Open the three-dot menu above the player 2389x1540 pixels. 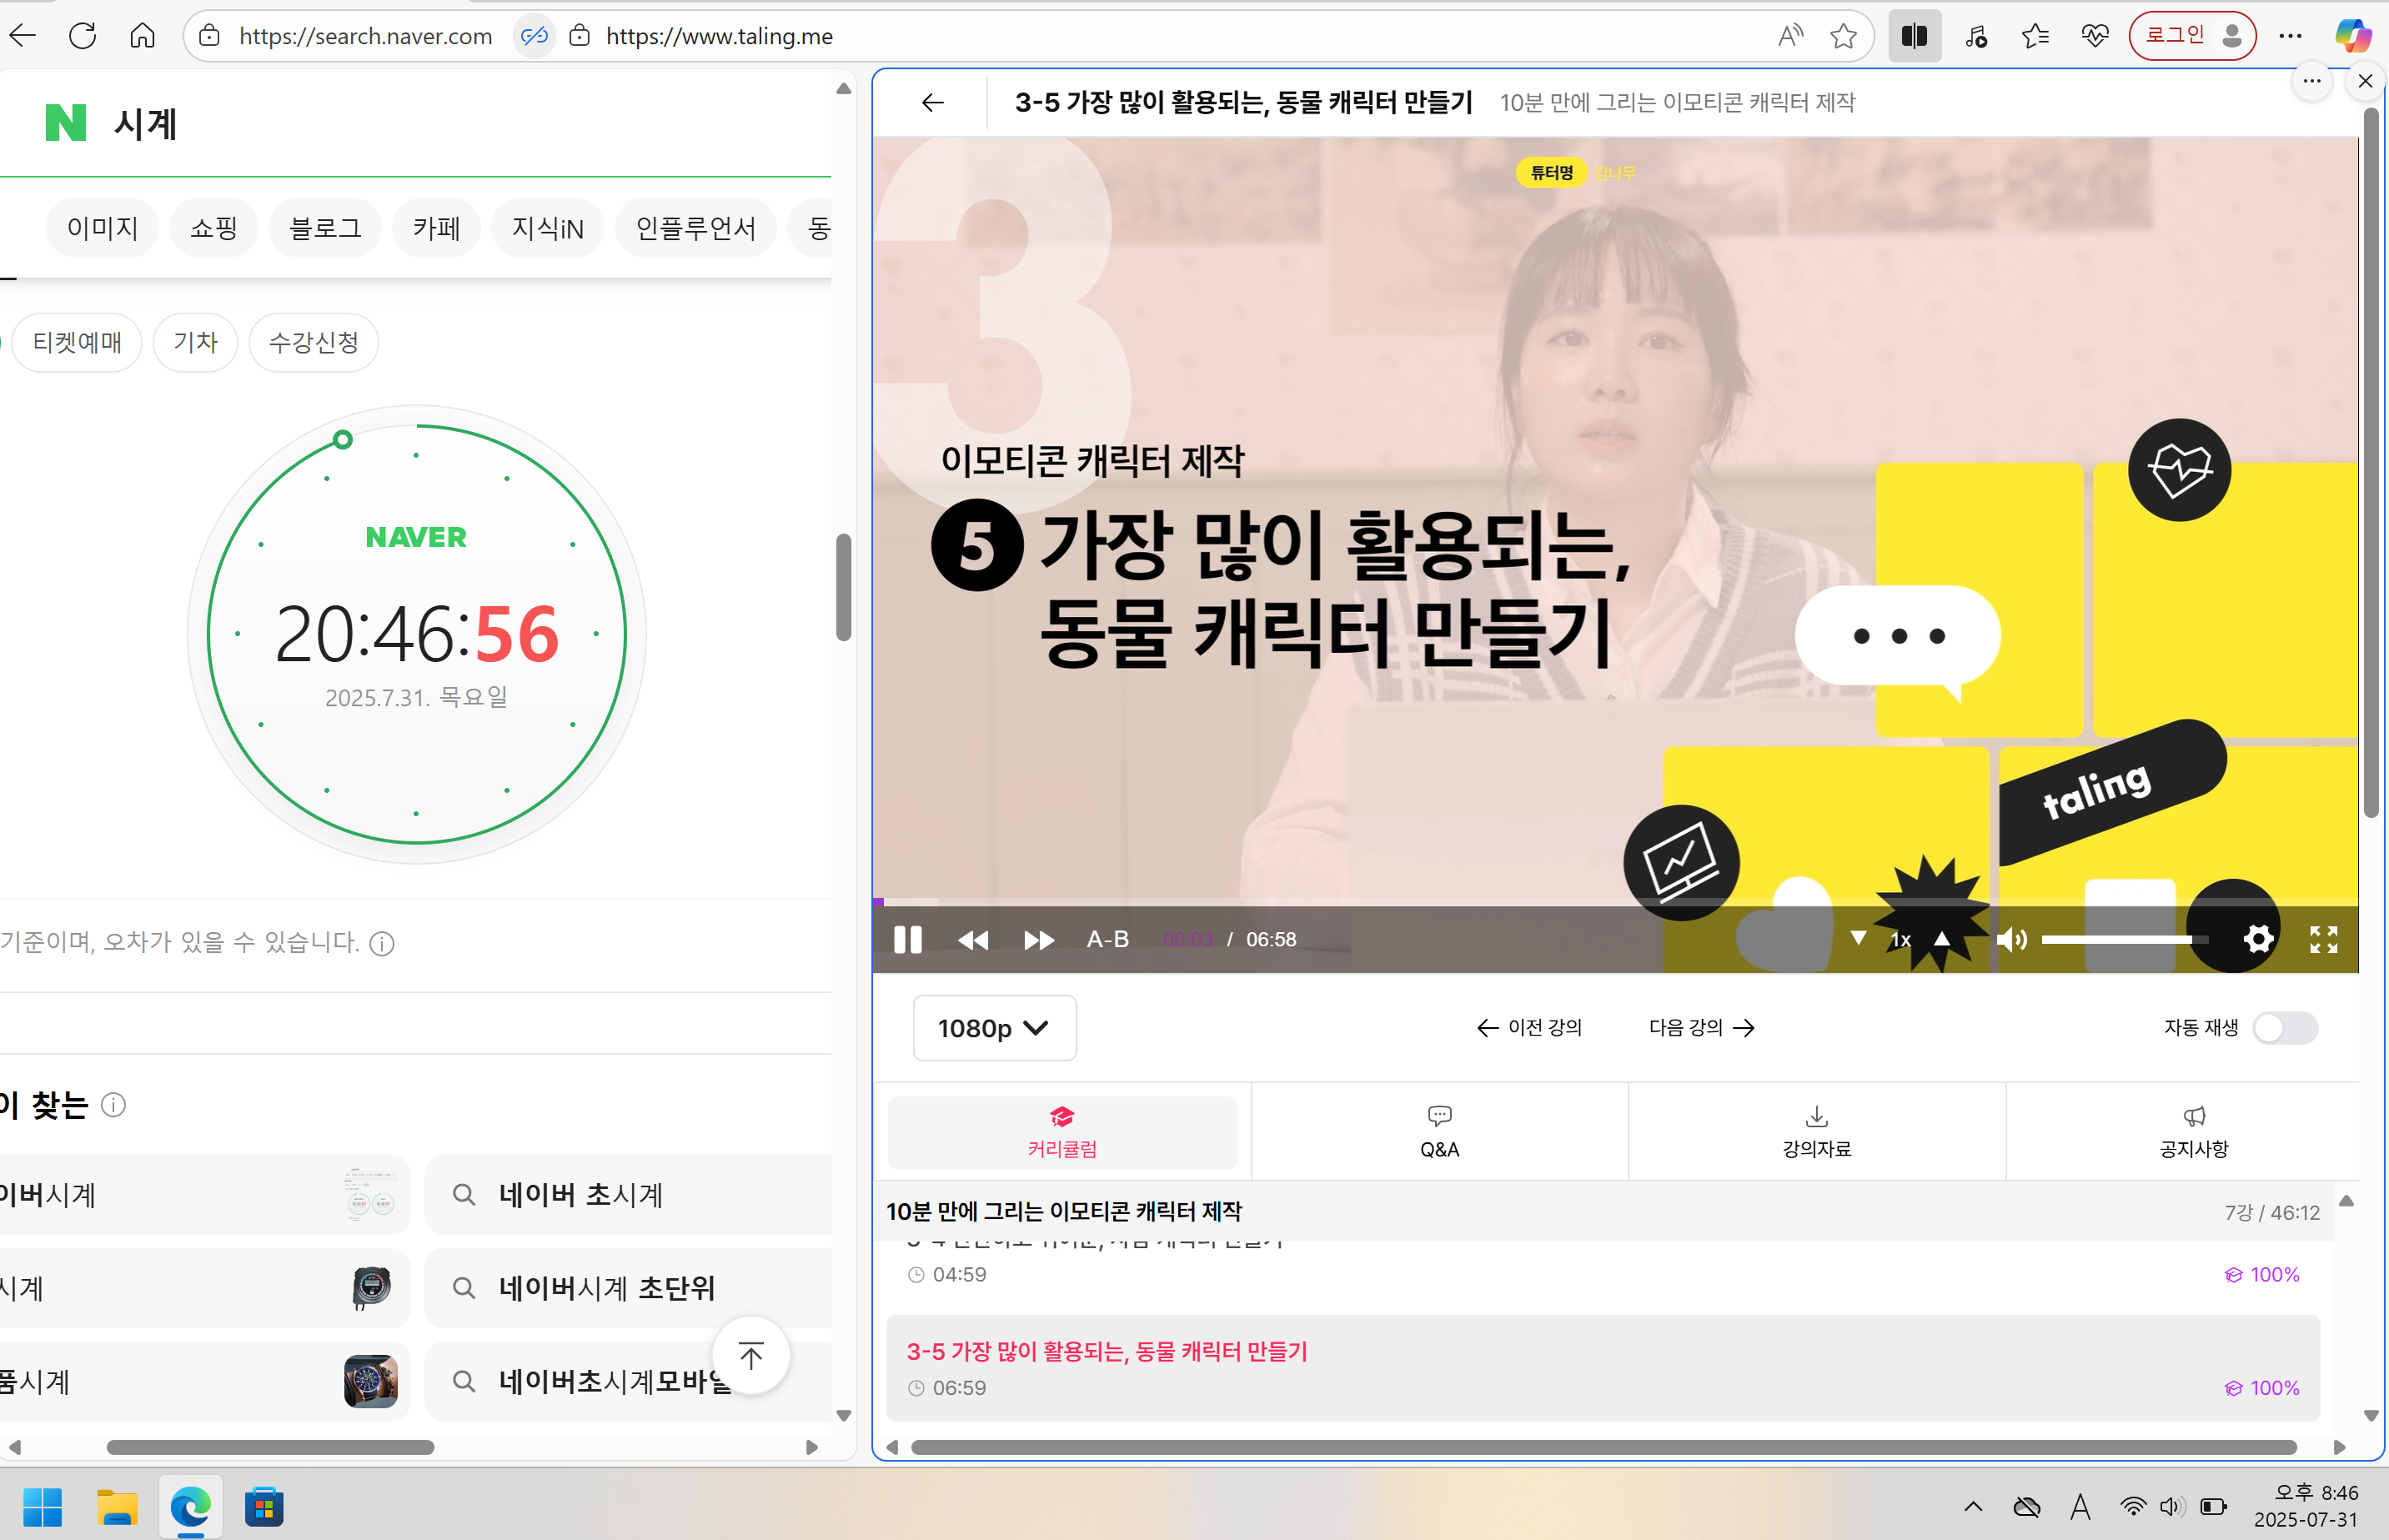point(2312,82)
